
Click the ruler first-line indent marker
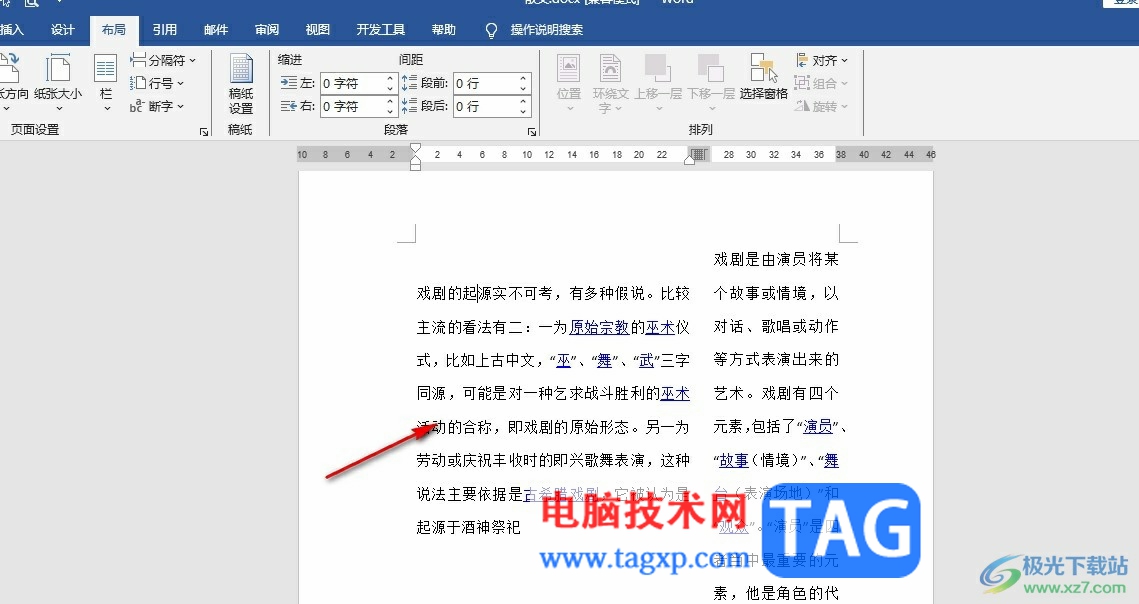point(416,148)
